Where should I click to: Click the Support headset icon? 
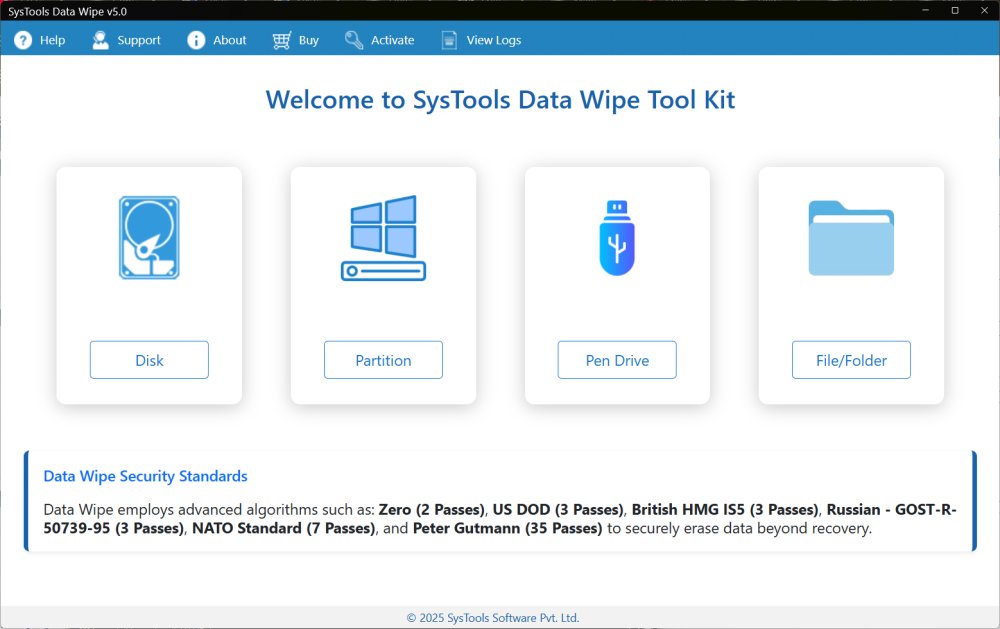point(99,40)
